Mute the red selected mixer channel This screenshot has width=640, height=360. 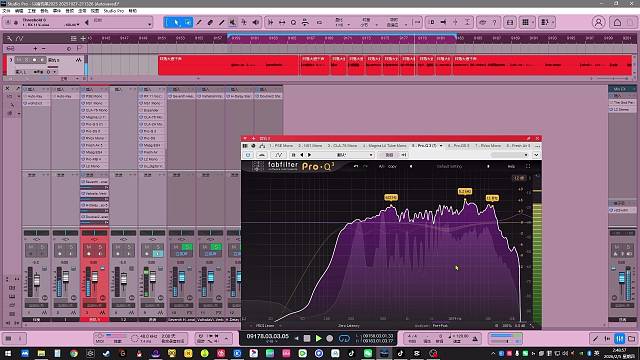tap(89, 247)
